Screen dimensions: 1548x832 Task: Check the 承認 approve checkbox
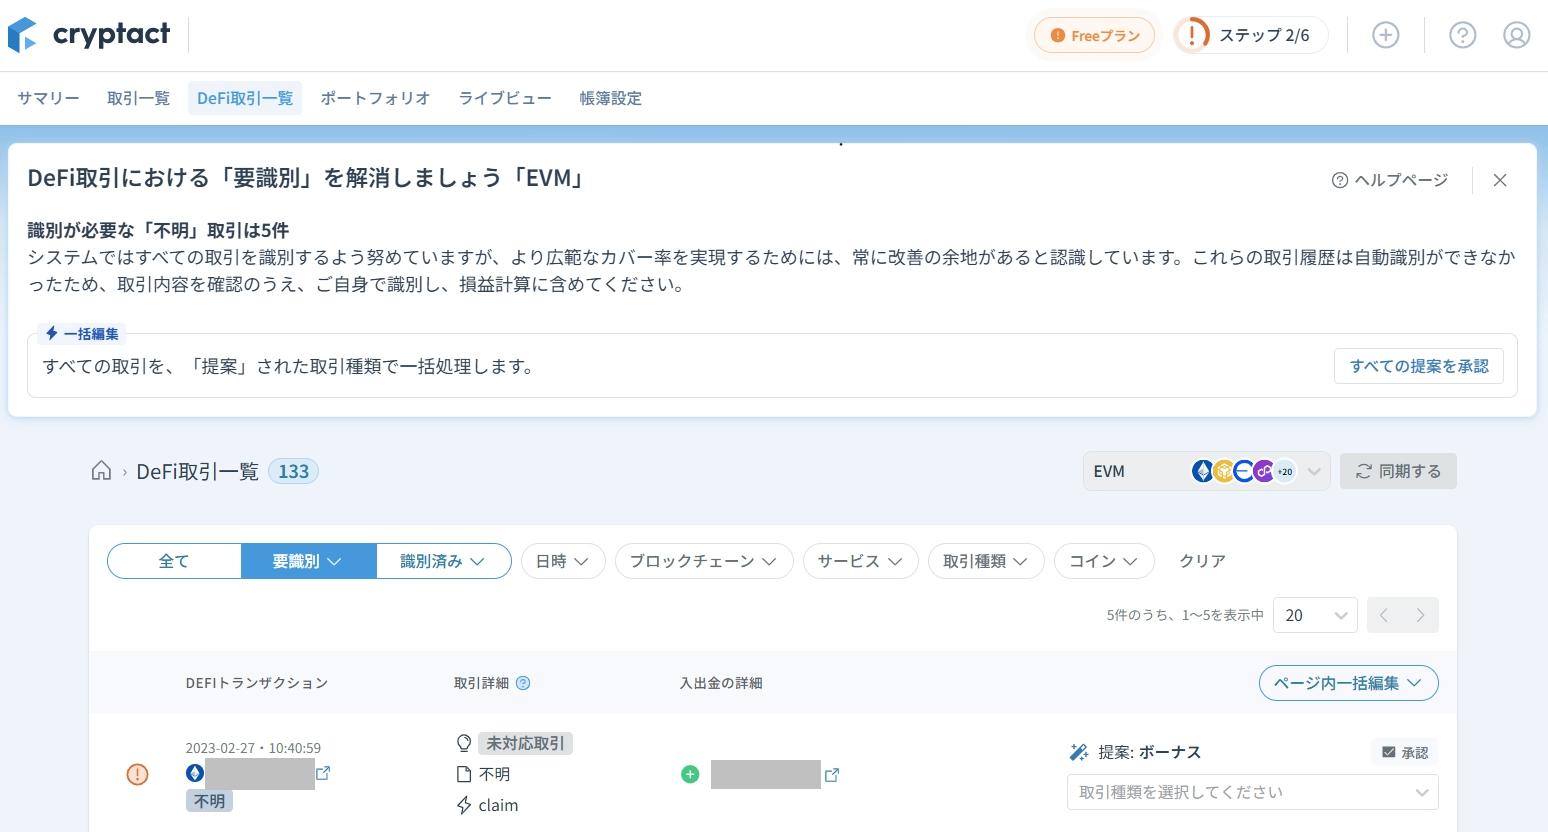pyautogui.click(x=1405, y=752)
